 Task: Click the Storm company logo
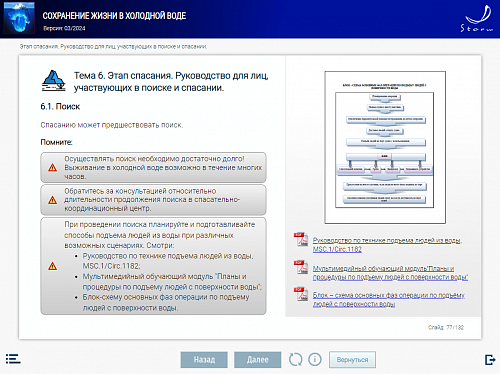[x=477, y=19]
